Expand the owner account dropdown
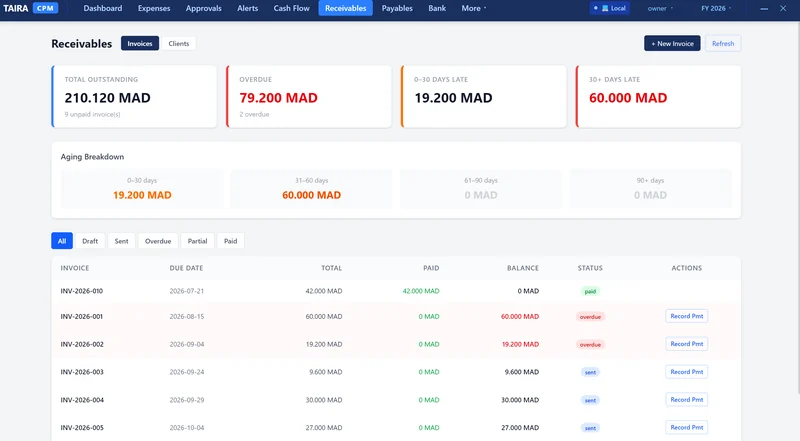This screenshot has height=441, width=800. (660, 8)
